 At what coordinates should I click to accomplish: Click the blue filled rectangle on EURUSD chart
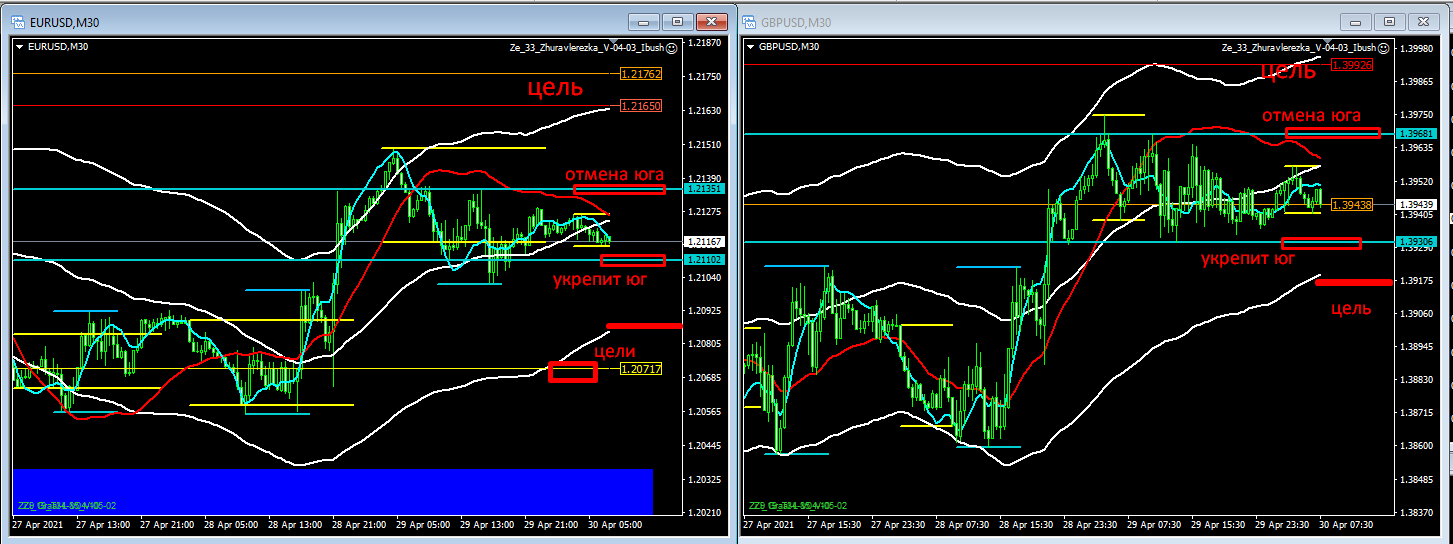333,491
